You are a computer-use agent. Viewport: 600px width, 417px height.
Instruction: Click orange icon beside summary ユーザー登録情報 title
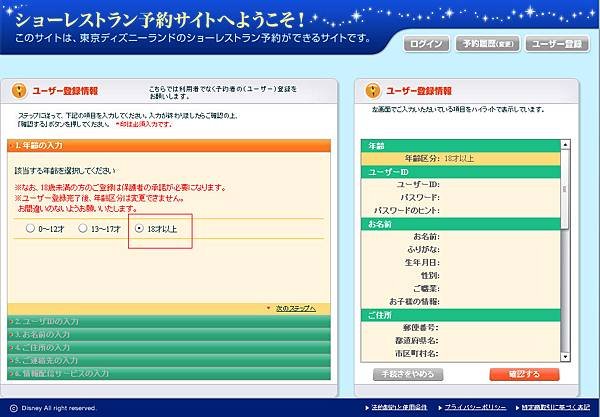pyautogui.click(x=373, y=91)
